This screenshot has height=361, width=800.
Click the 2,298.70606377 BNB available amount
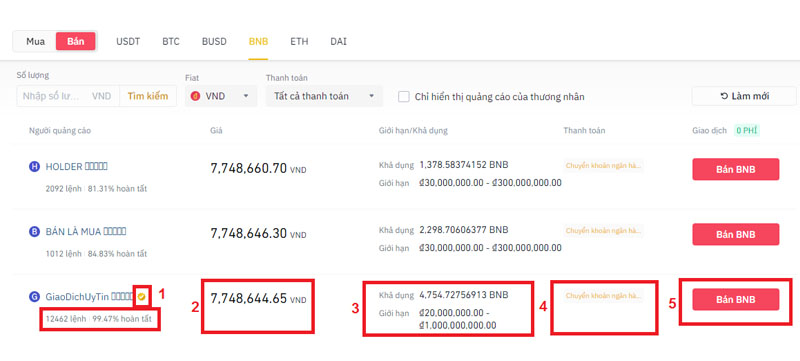[x=464, y=230]
